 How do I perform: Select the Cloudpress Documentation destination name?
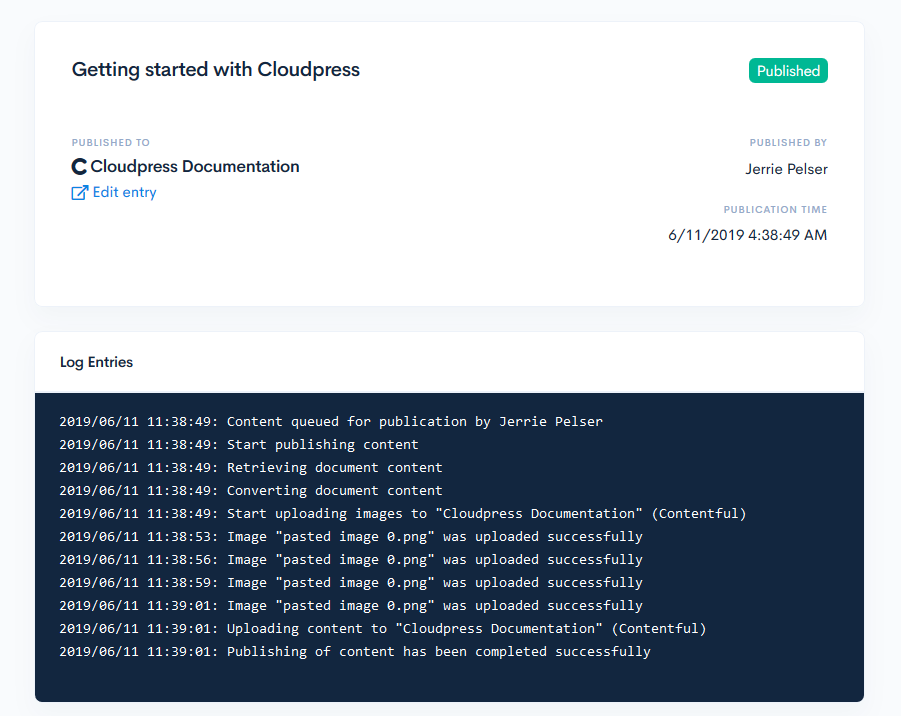(x=195, y=167)
